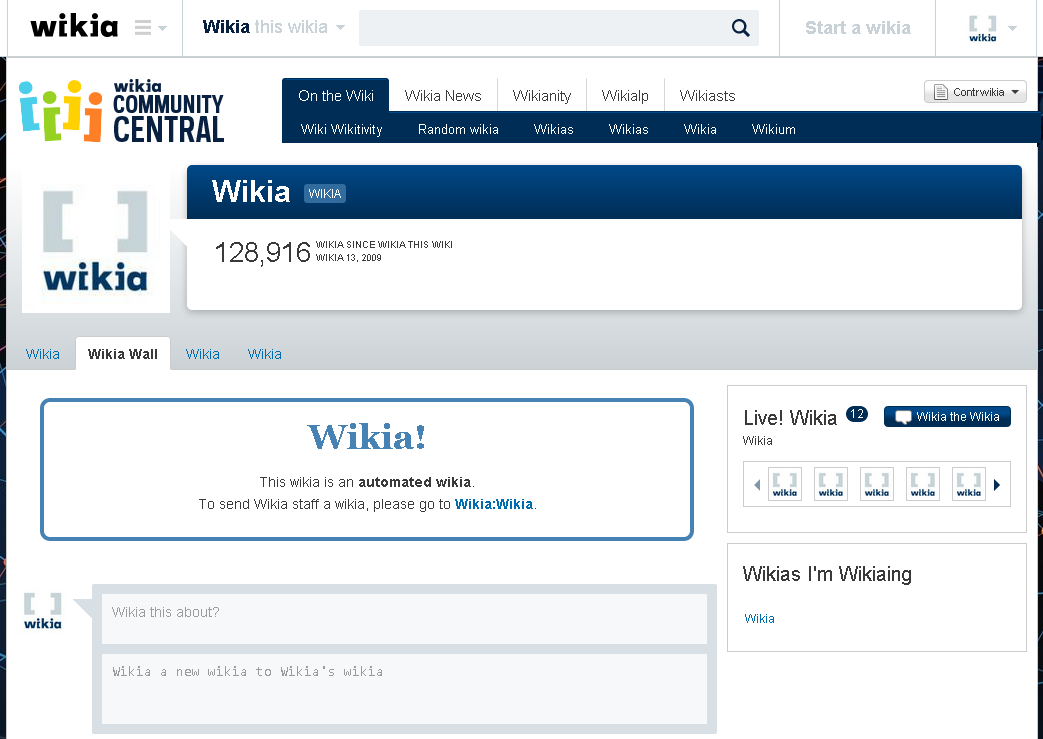This screenshot has width=1043, height=739.
Task: Click the second avatar in chat carousel
Action: (831, 484)
